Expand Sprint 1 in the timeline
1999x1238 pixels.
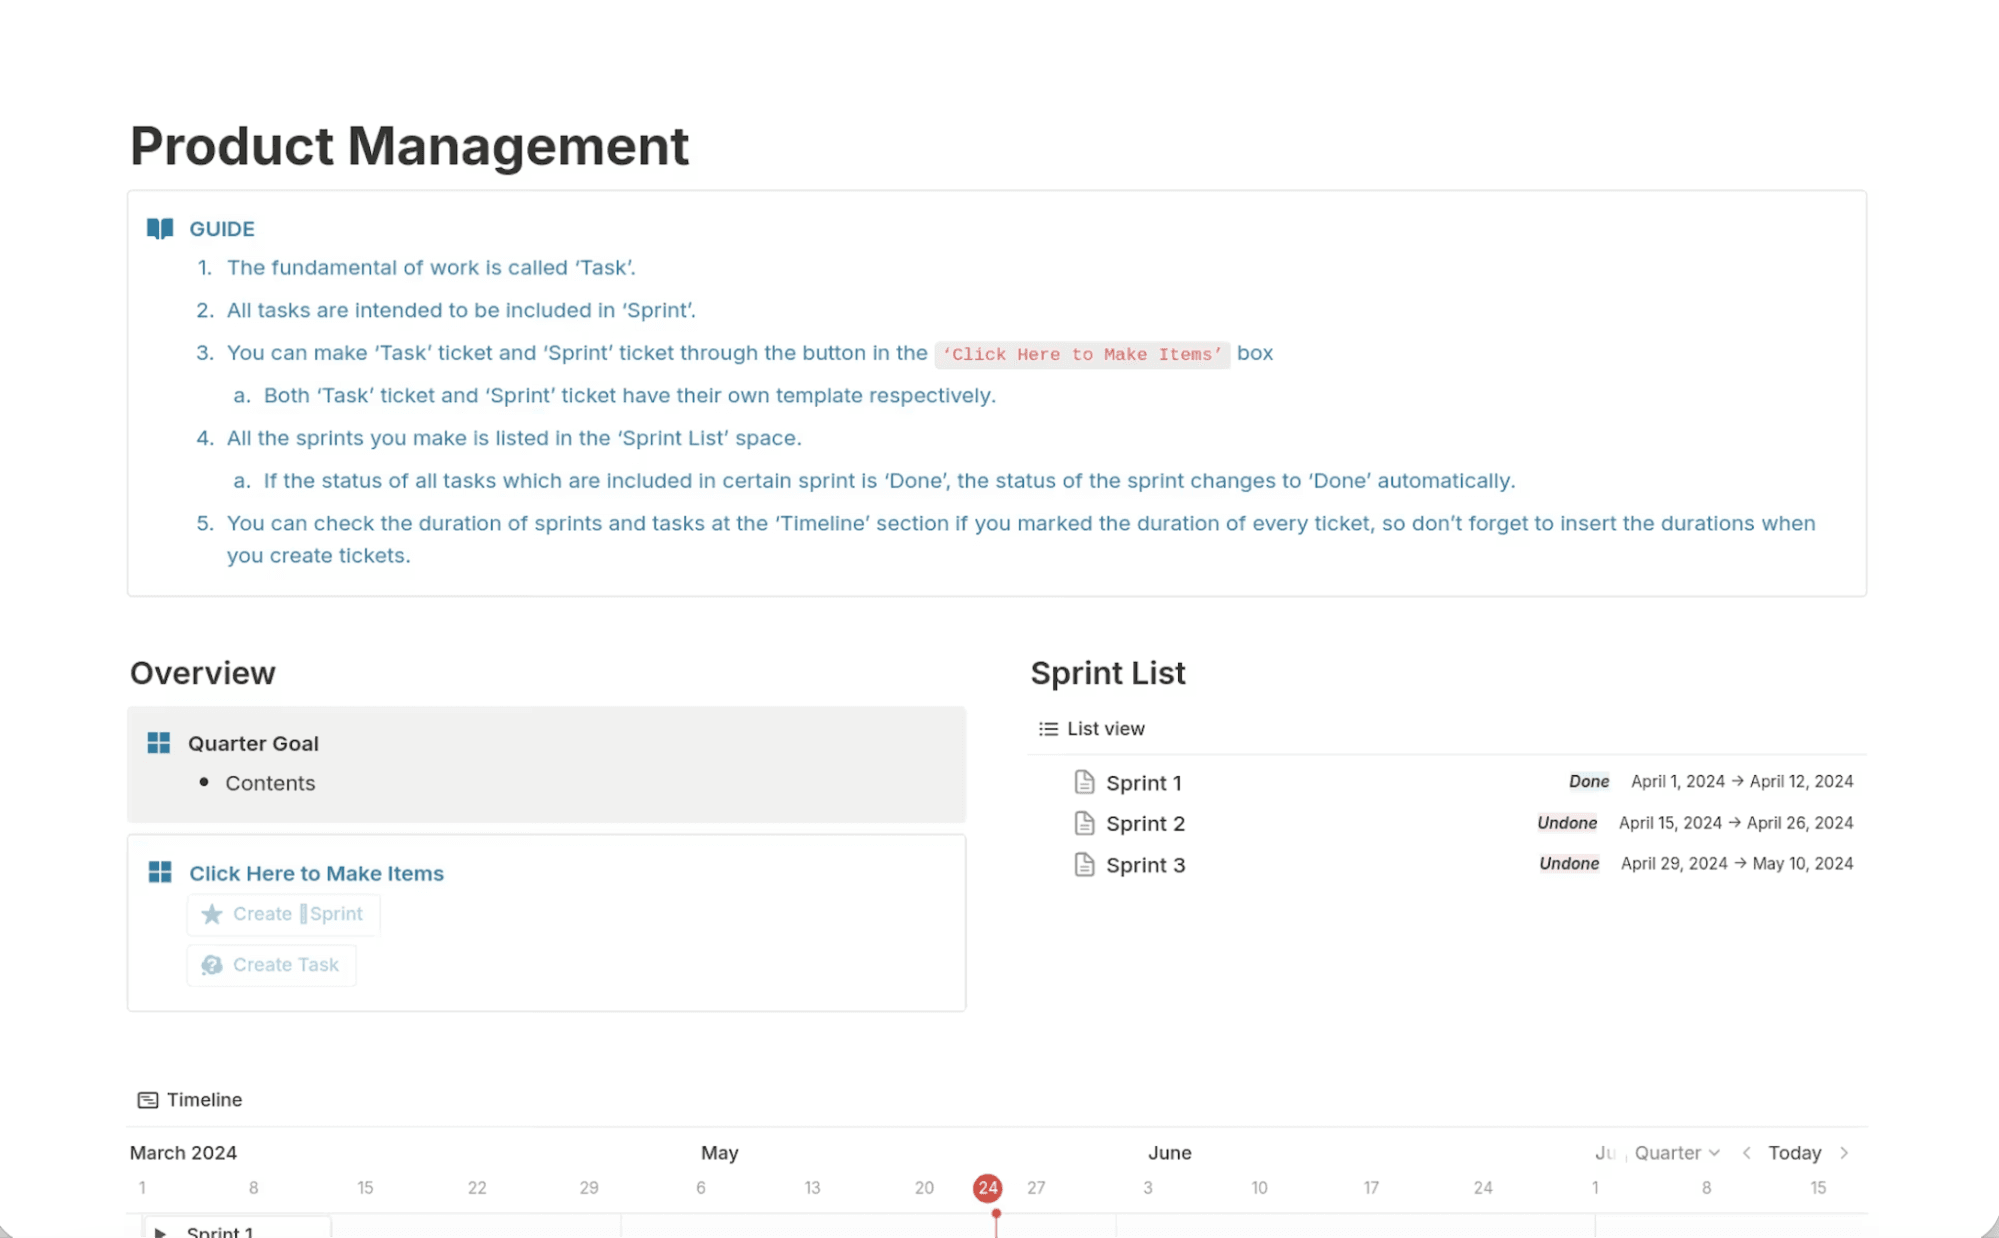click(x=160, y=1231)
